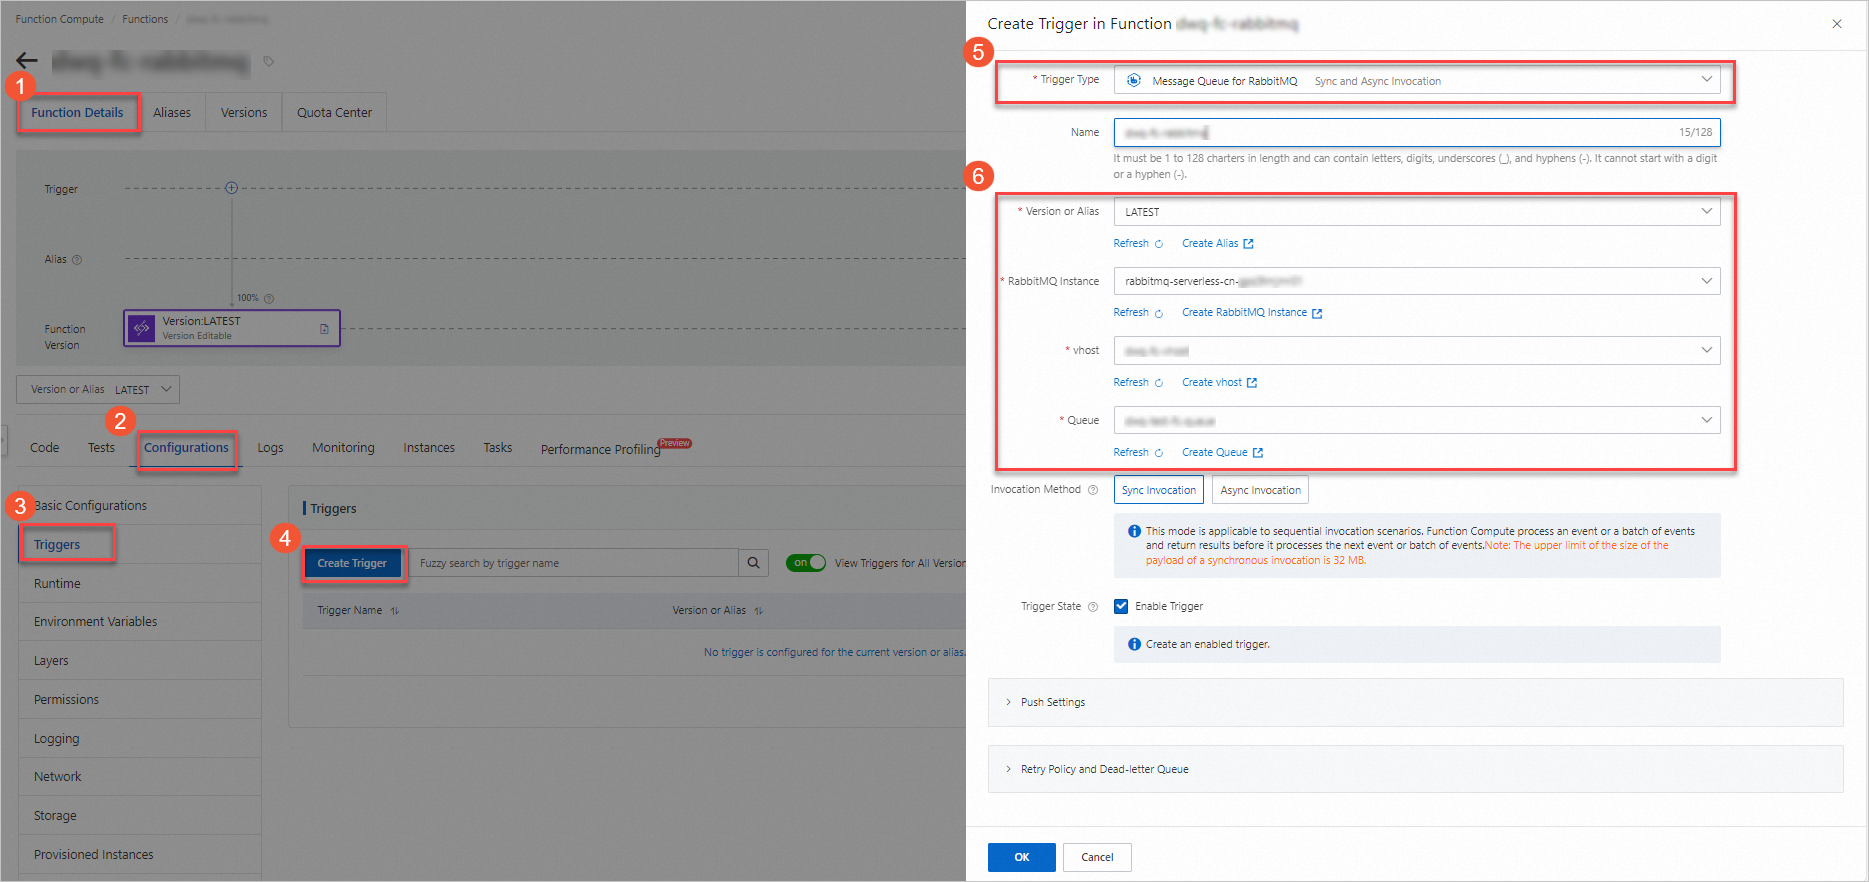Open the Monitoring tab
This screenshot has width=1869, height=882.
(343, 448)
